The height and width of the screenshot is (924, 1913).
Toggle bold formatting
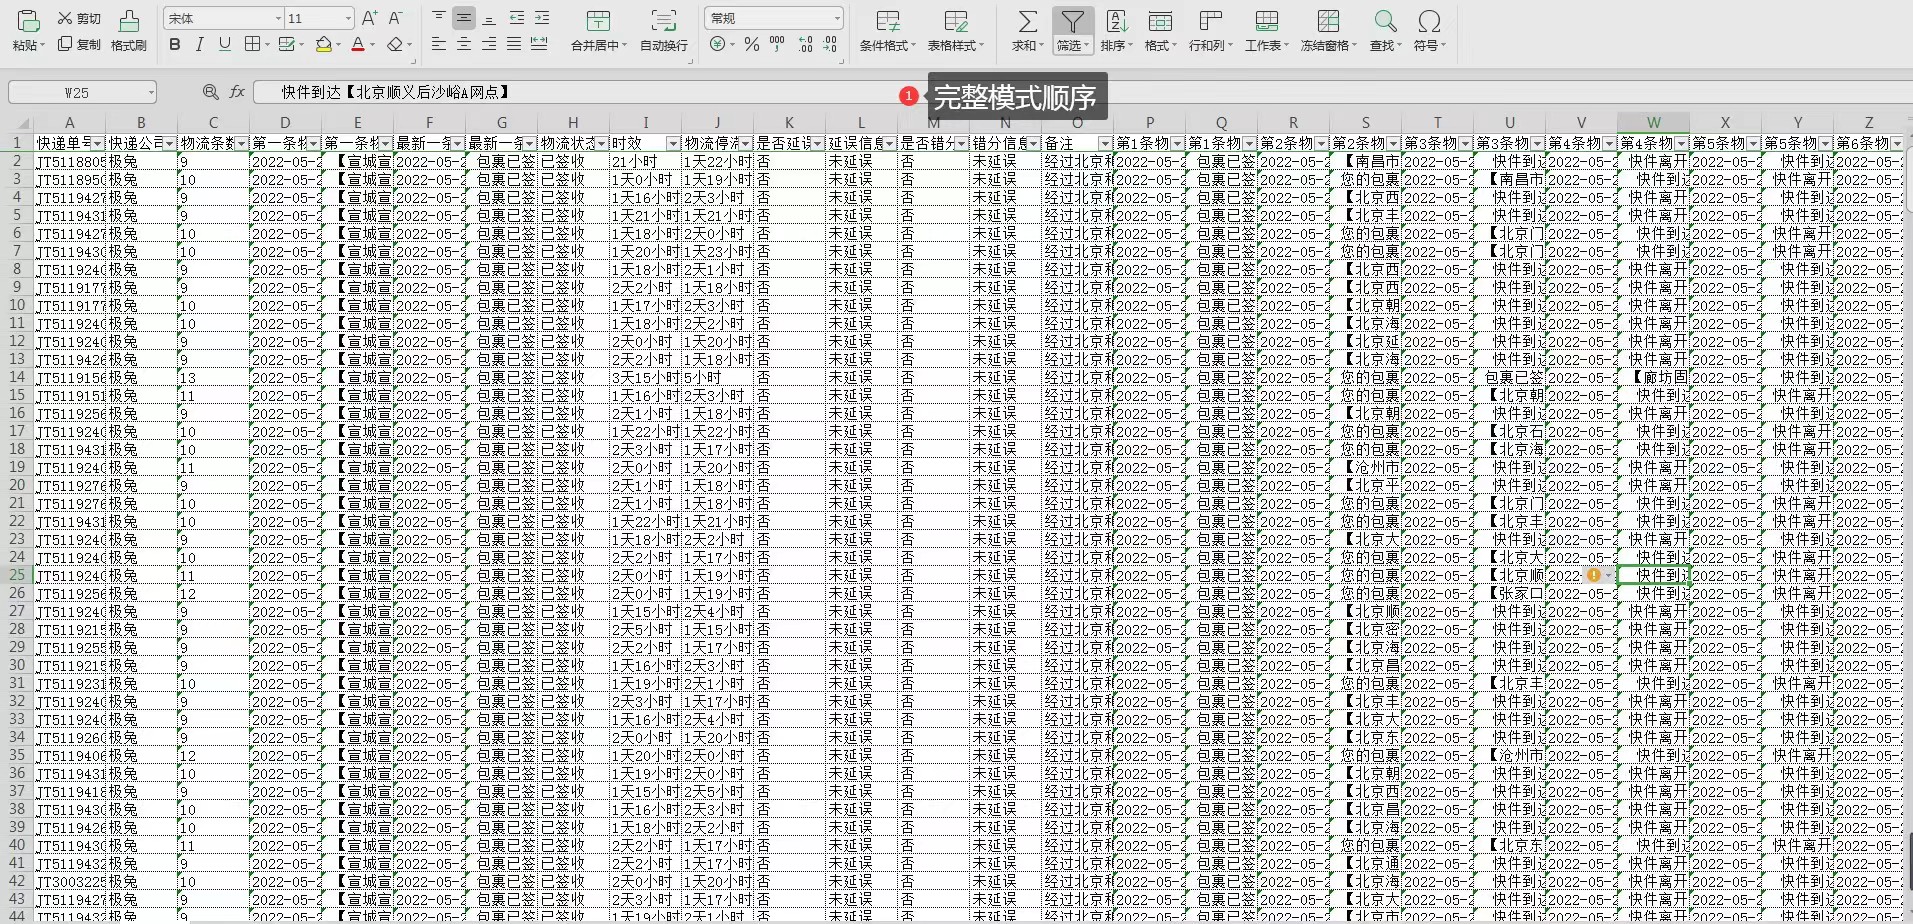click(174, 44)
